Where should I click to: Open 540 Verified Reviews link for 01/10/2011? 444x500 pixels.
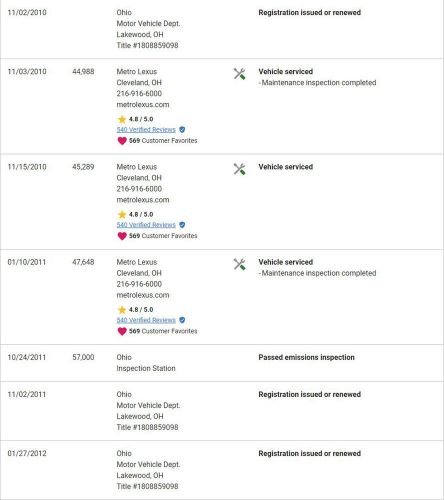pyautogui.click(x=146, y=320)
